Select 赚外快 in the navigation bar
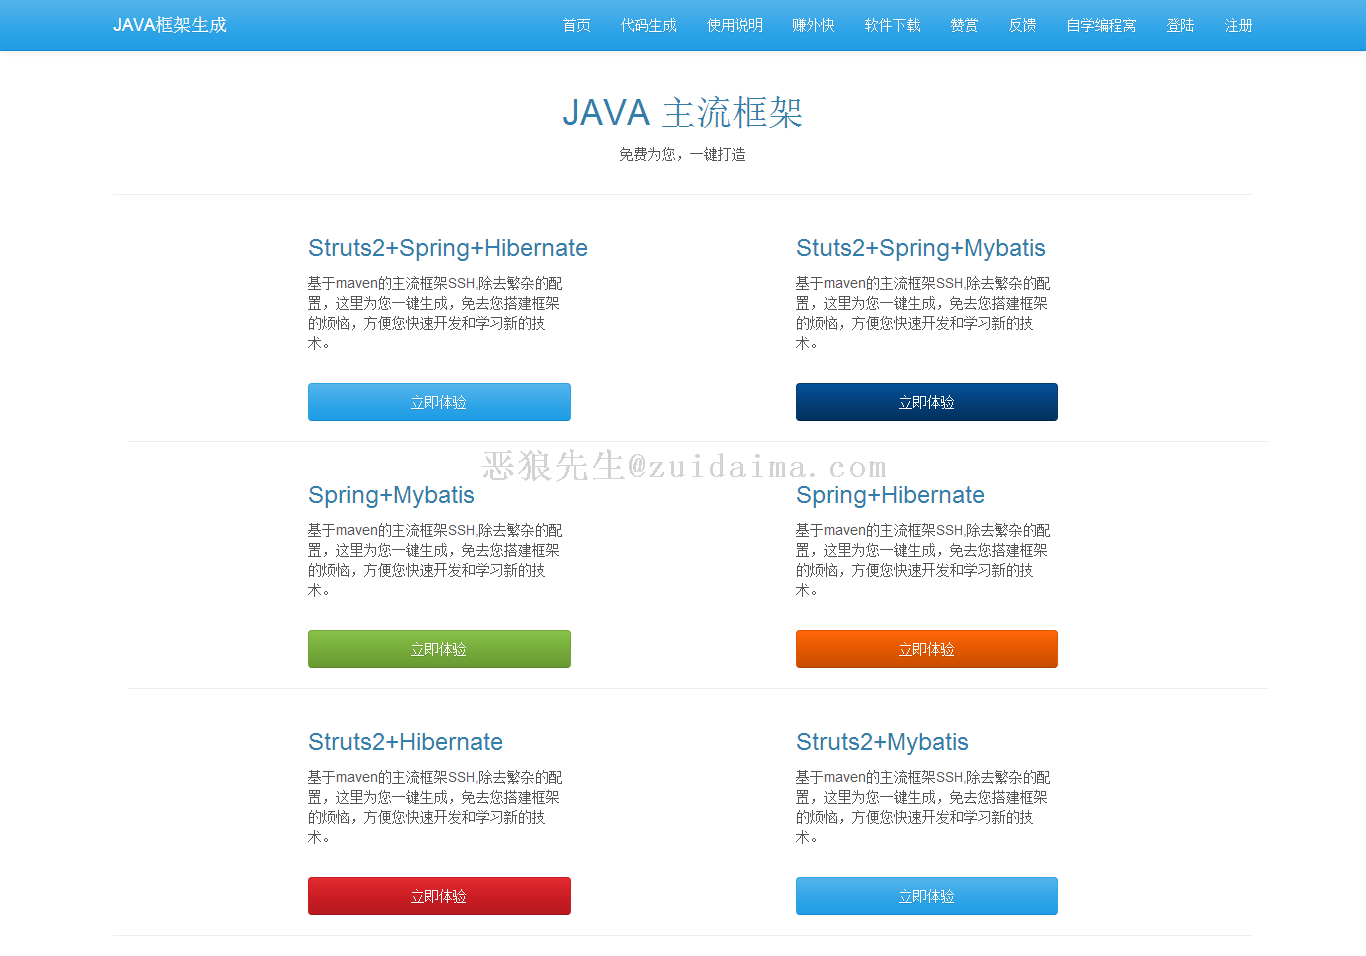Image resolution: width=1366 pixels, height=956 pixels. [x=813, y=25]
